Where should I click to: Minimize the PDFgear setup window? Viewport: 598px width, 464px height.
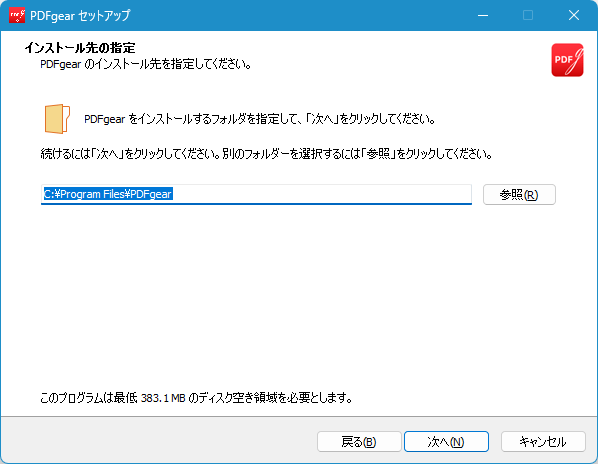(483, 15)
